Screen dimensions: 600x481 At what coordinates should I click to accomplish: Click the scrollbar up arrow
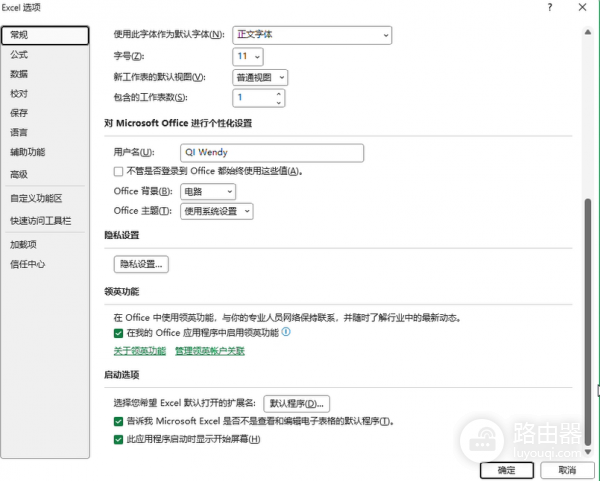pos(588,33)
